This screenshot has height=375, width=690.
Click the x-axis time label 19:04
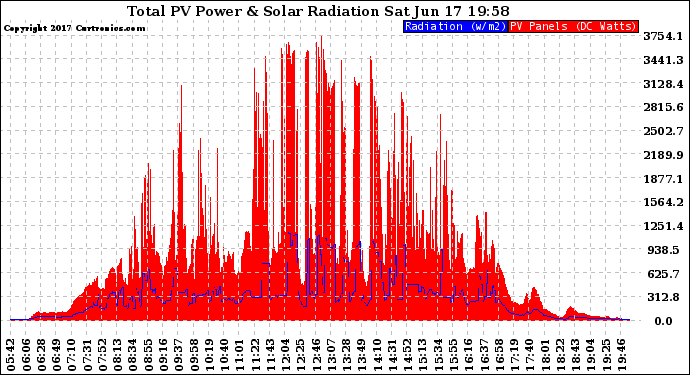(x=591, y=355)
